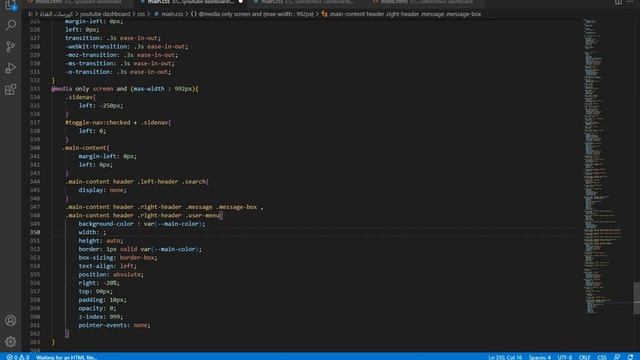
Task: Click 'Ln 350, Col 16' status item
Action: tap(505, 357)
